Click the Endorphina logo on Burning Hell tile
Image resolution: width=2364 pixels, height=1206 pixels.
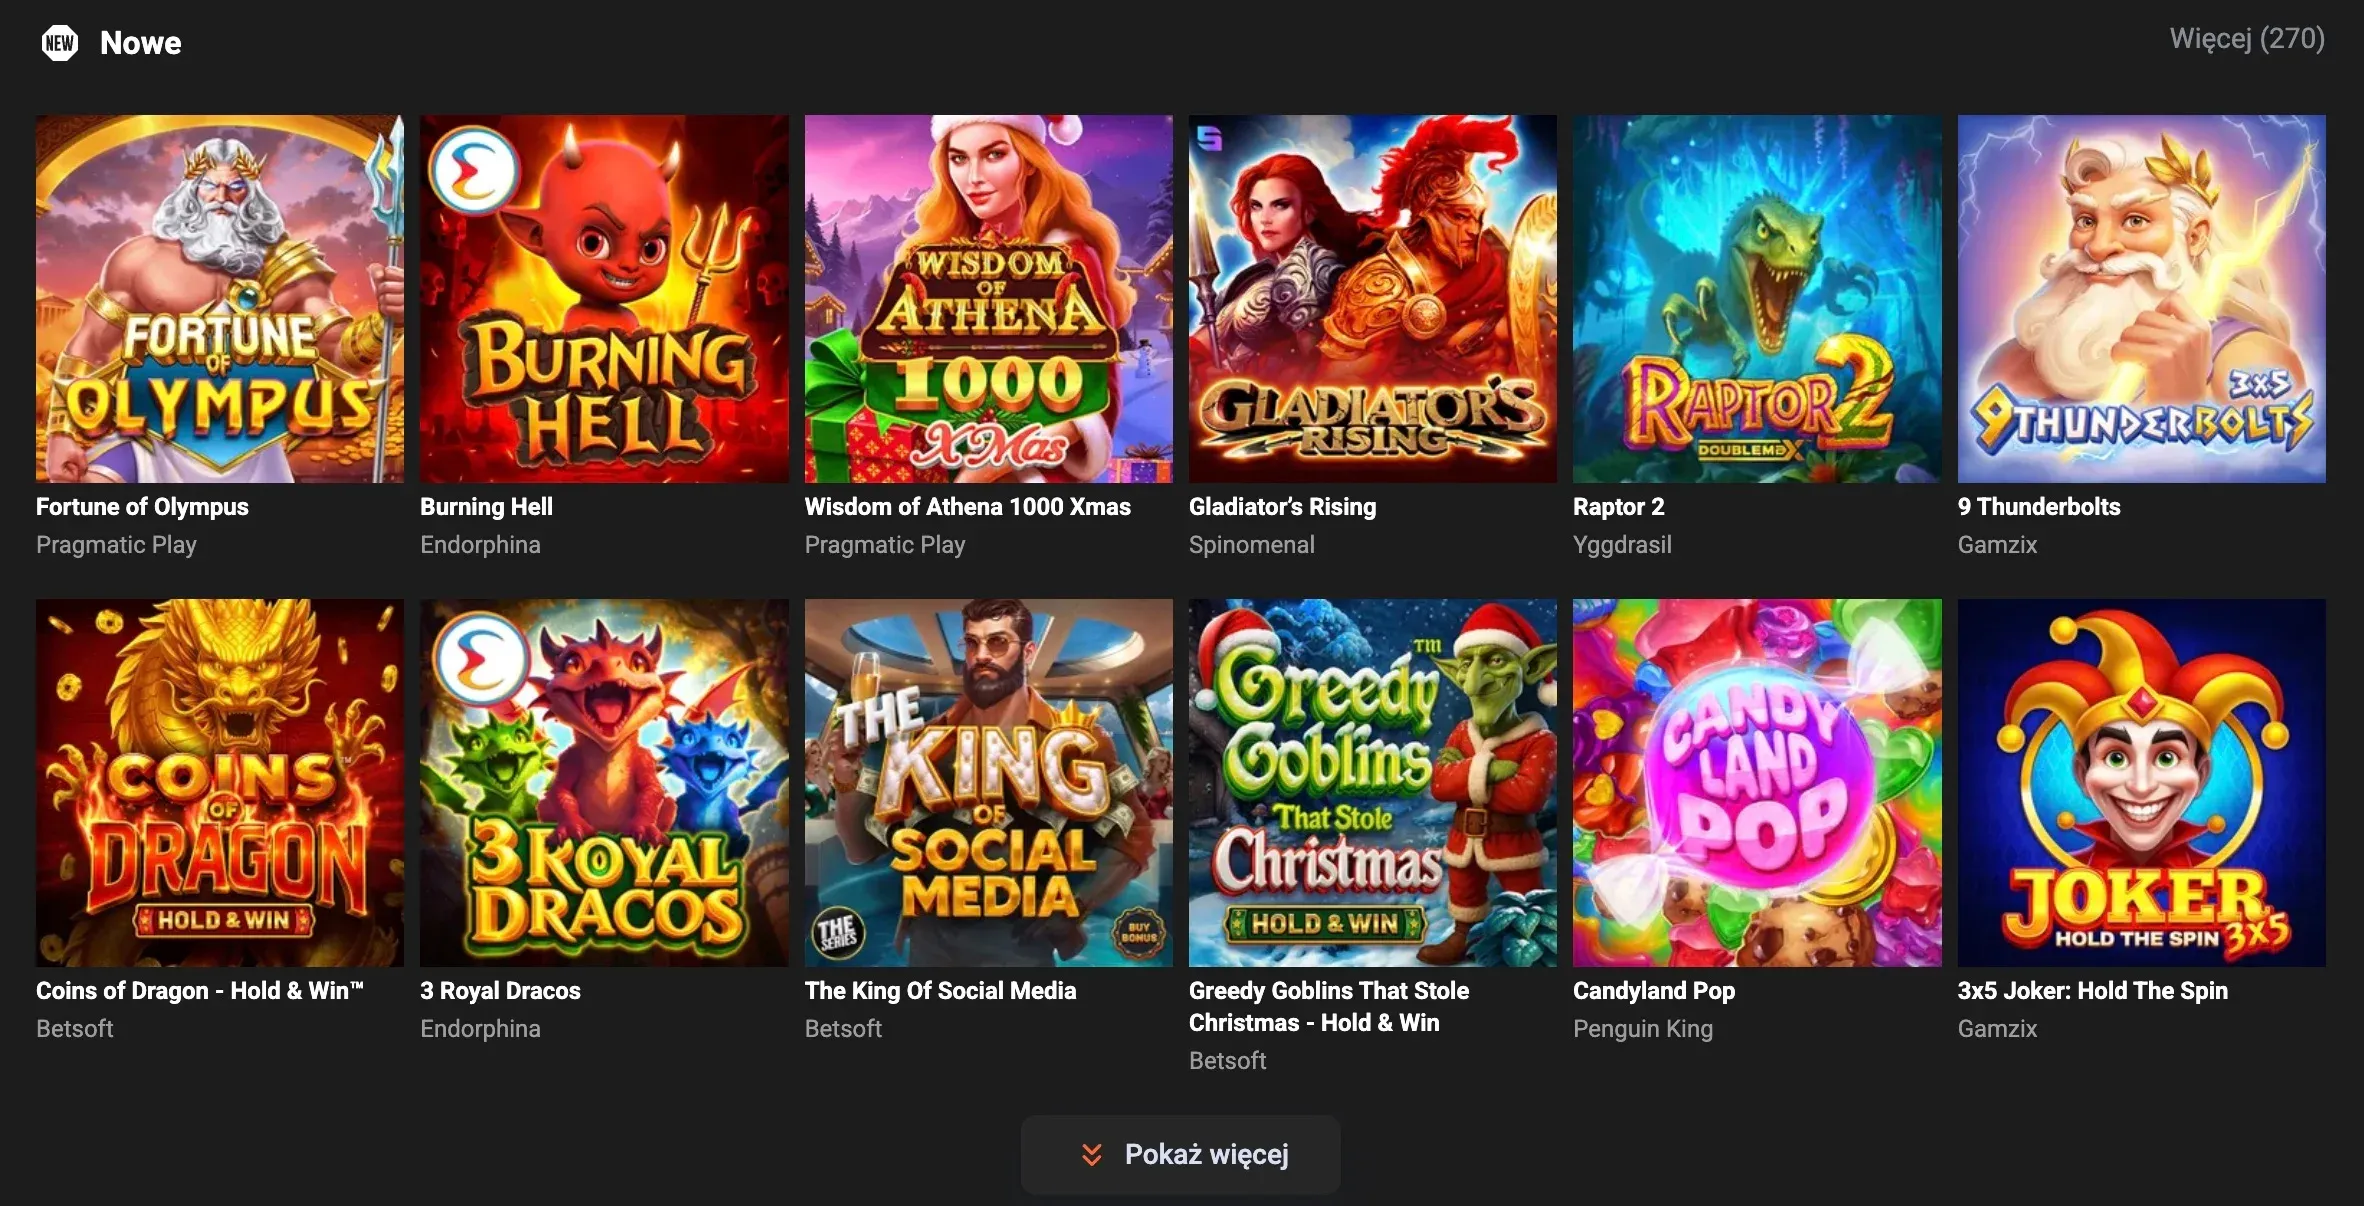(x=474, y=170)
